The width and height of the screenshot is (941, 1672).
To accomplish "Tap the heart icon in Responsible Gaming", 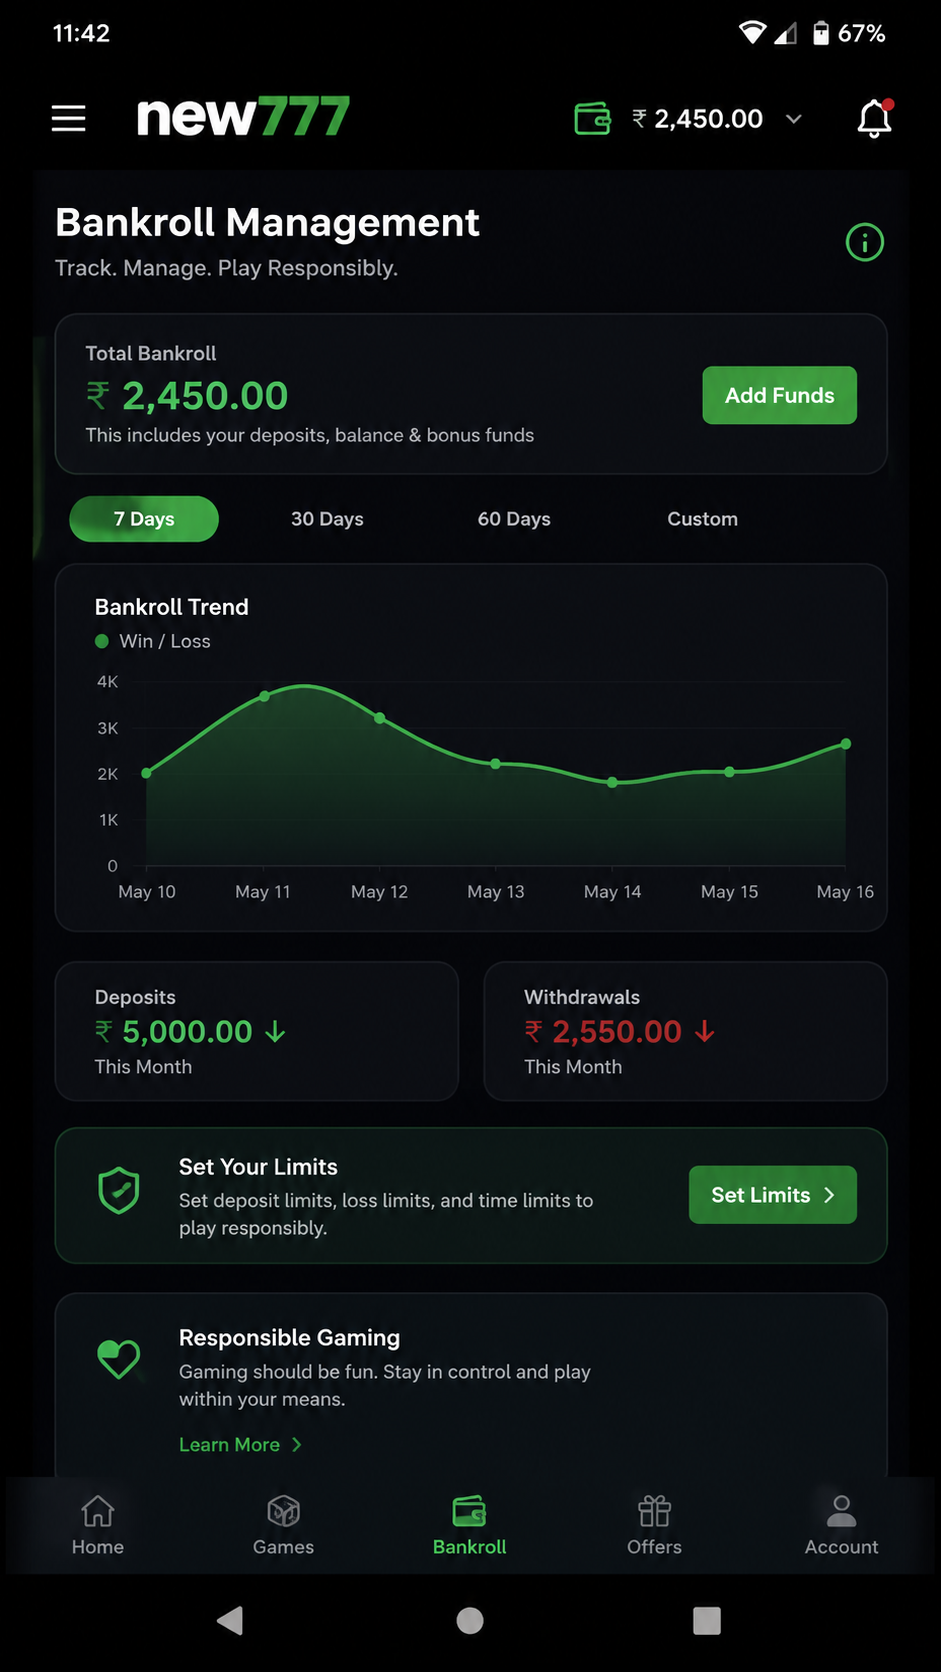I will [119, 1359].
